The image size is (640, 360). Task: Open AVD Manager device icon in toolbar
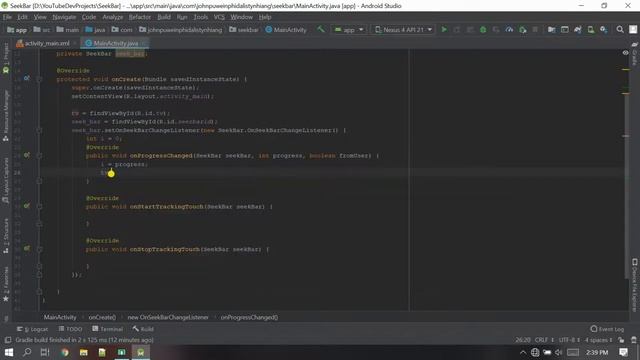pos(591,30)
